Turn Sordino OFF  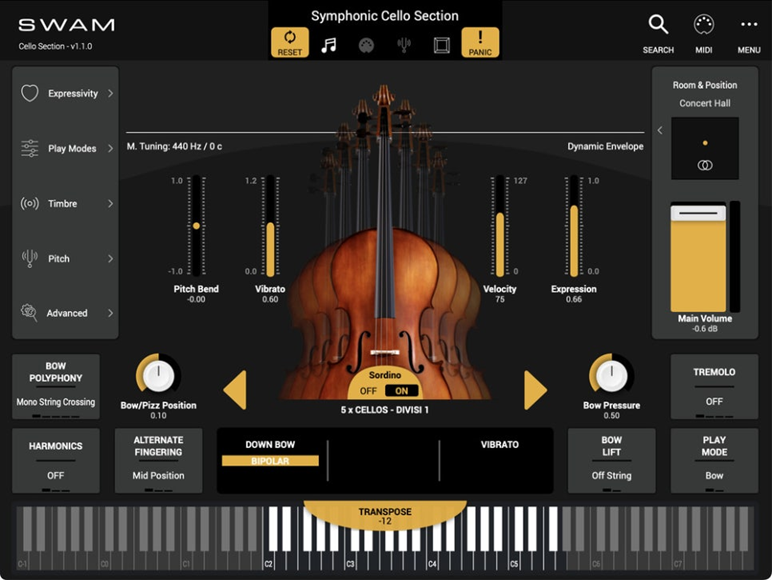(368, 391)
